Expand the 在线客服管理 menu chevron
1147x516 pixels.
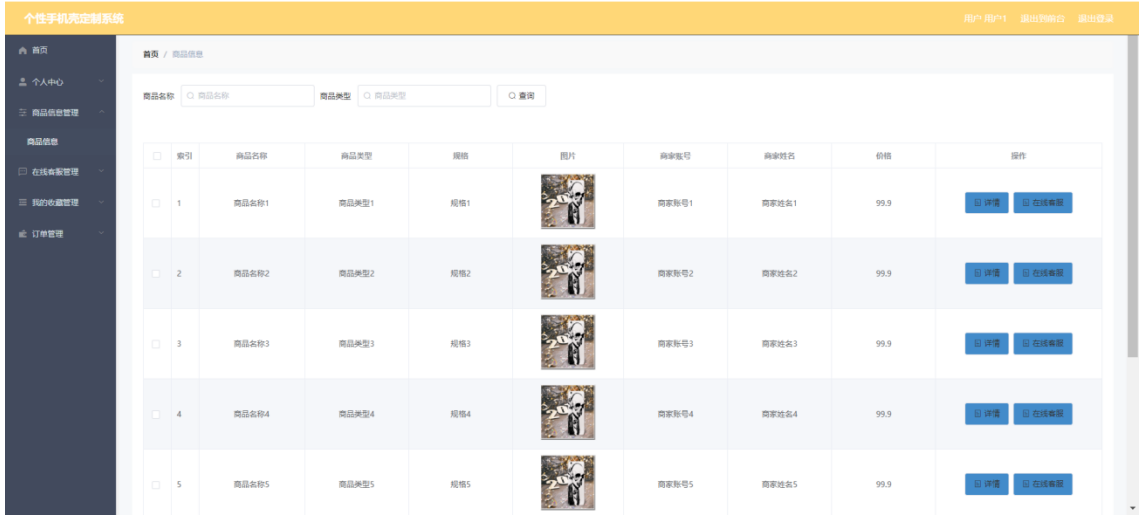(x=101, y=172)
